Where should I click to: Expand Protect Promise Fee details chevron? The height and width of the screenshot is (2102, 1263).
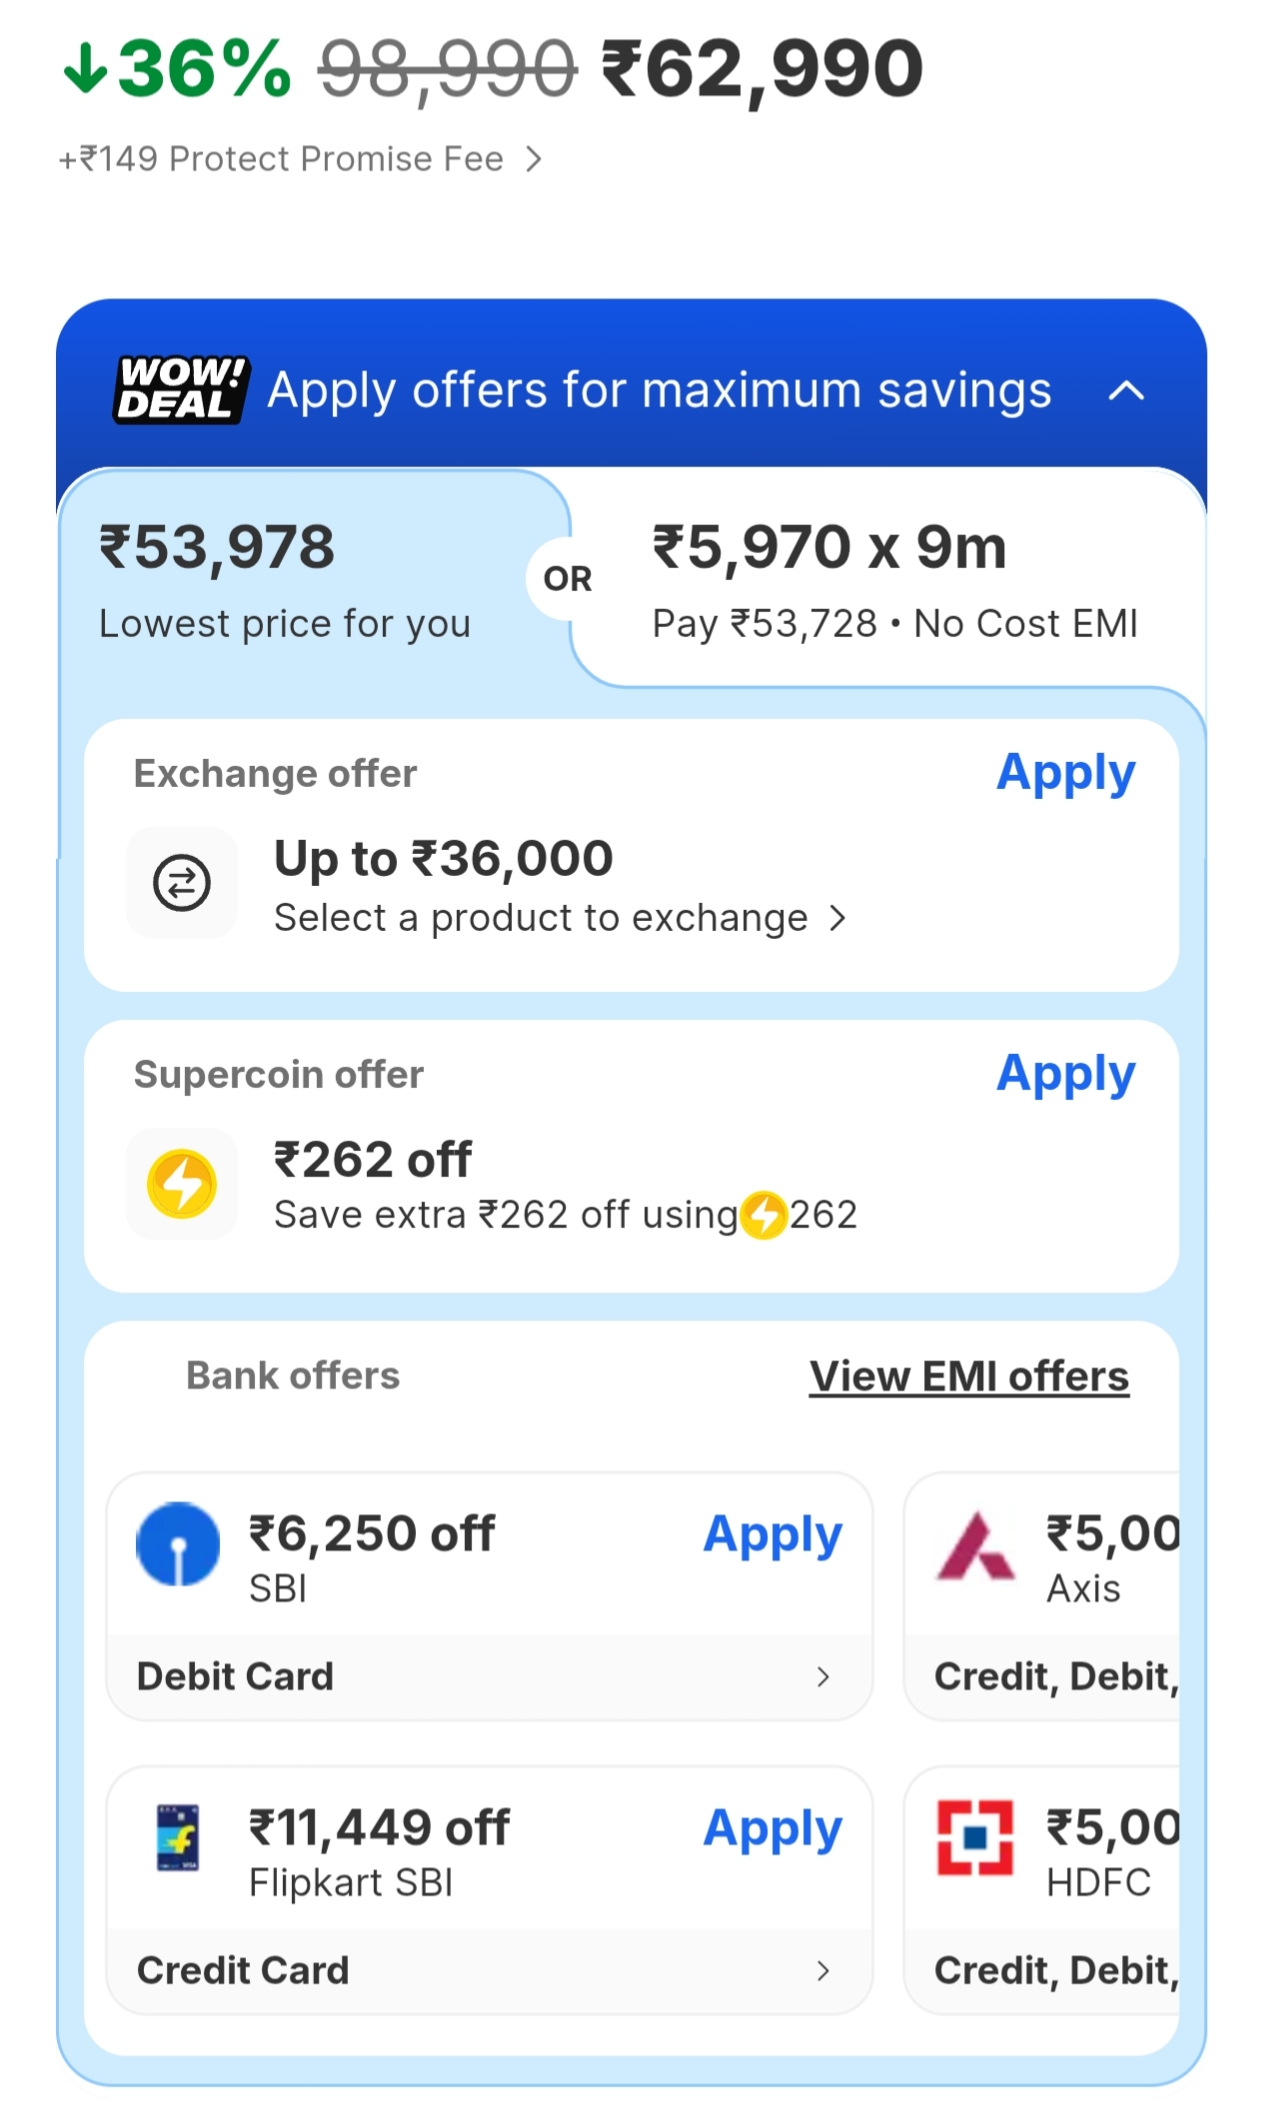534,159
